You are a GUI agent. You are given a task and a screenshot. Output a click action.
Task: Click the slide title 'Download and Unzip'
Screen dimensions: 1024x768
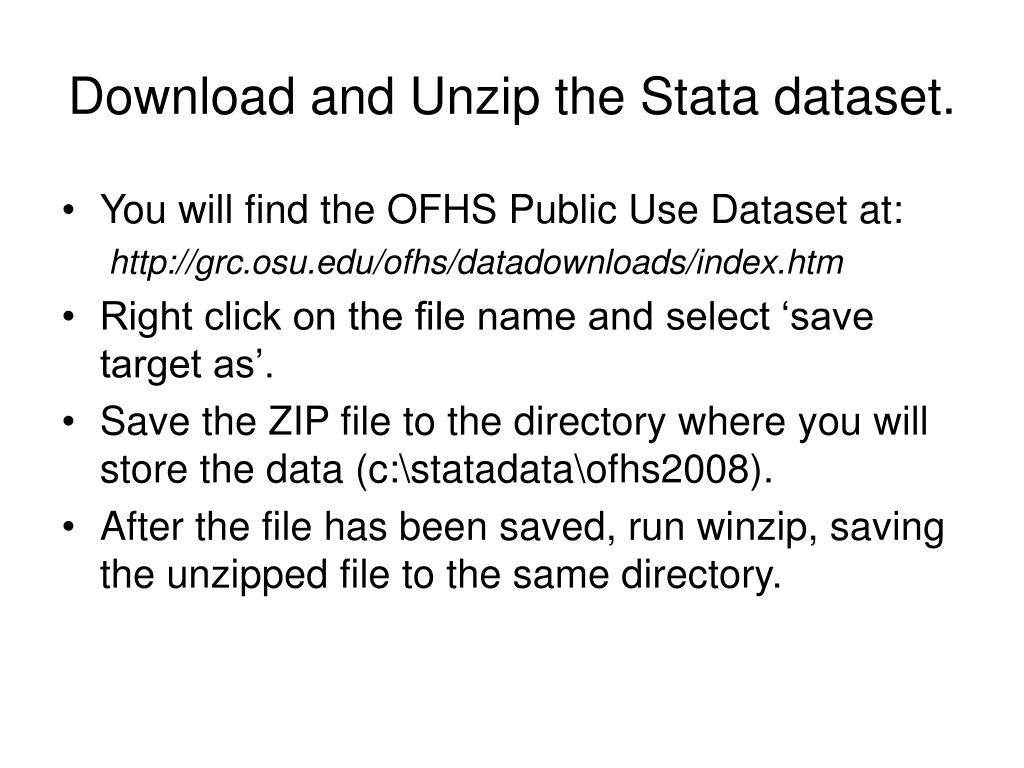coord(304,97)
